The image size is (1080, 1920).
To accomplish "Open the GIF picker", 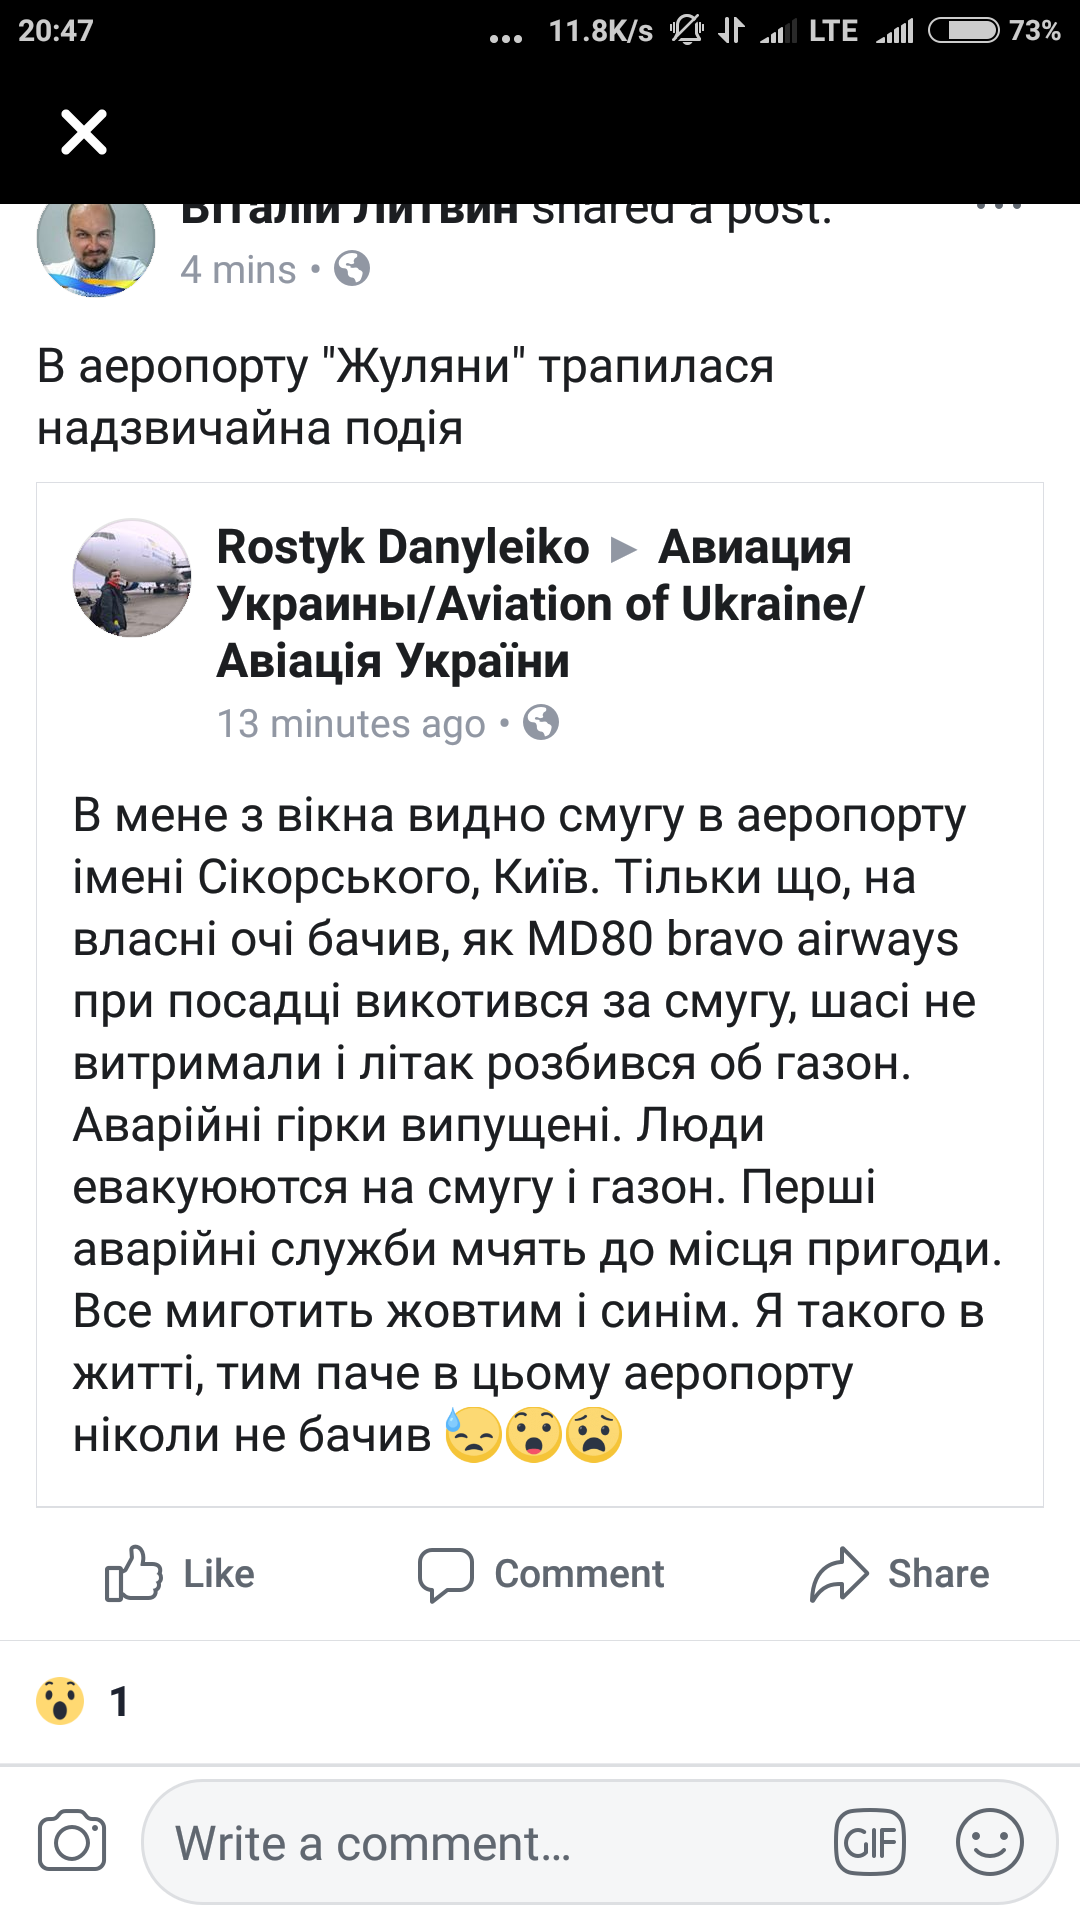I will point(870,1842).
